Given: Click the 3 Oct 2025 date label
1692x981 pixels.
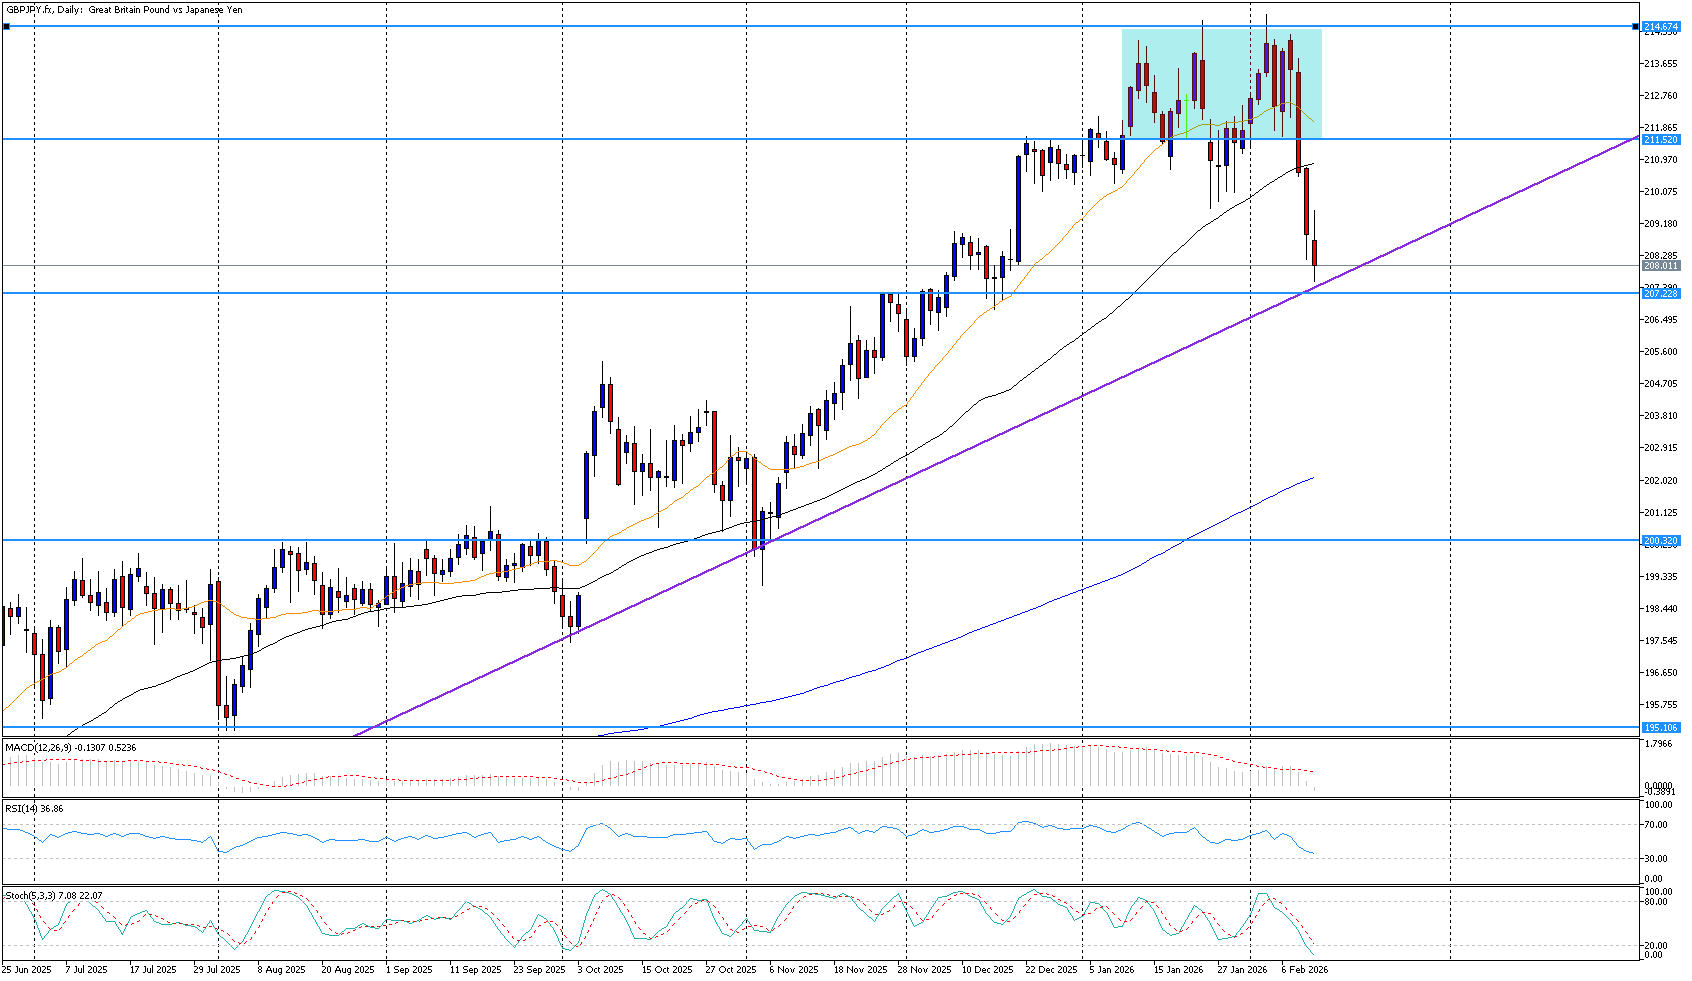Looking at the screenshot, I should coord(600,969).
